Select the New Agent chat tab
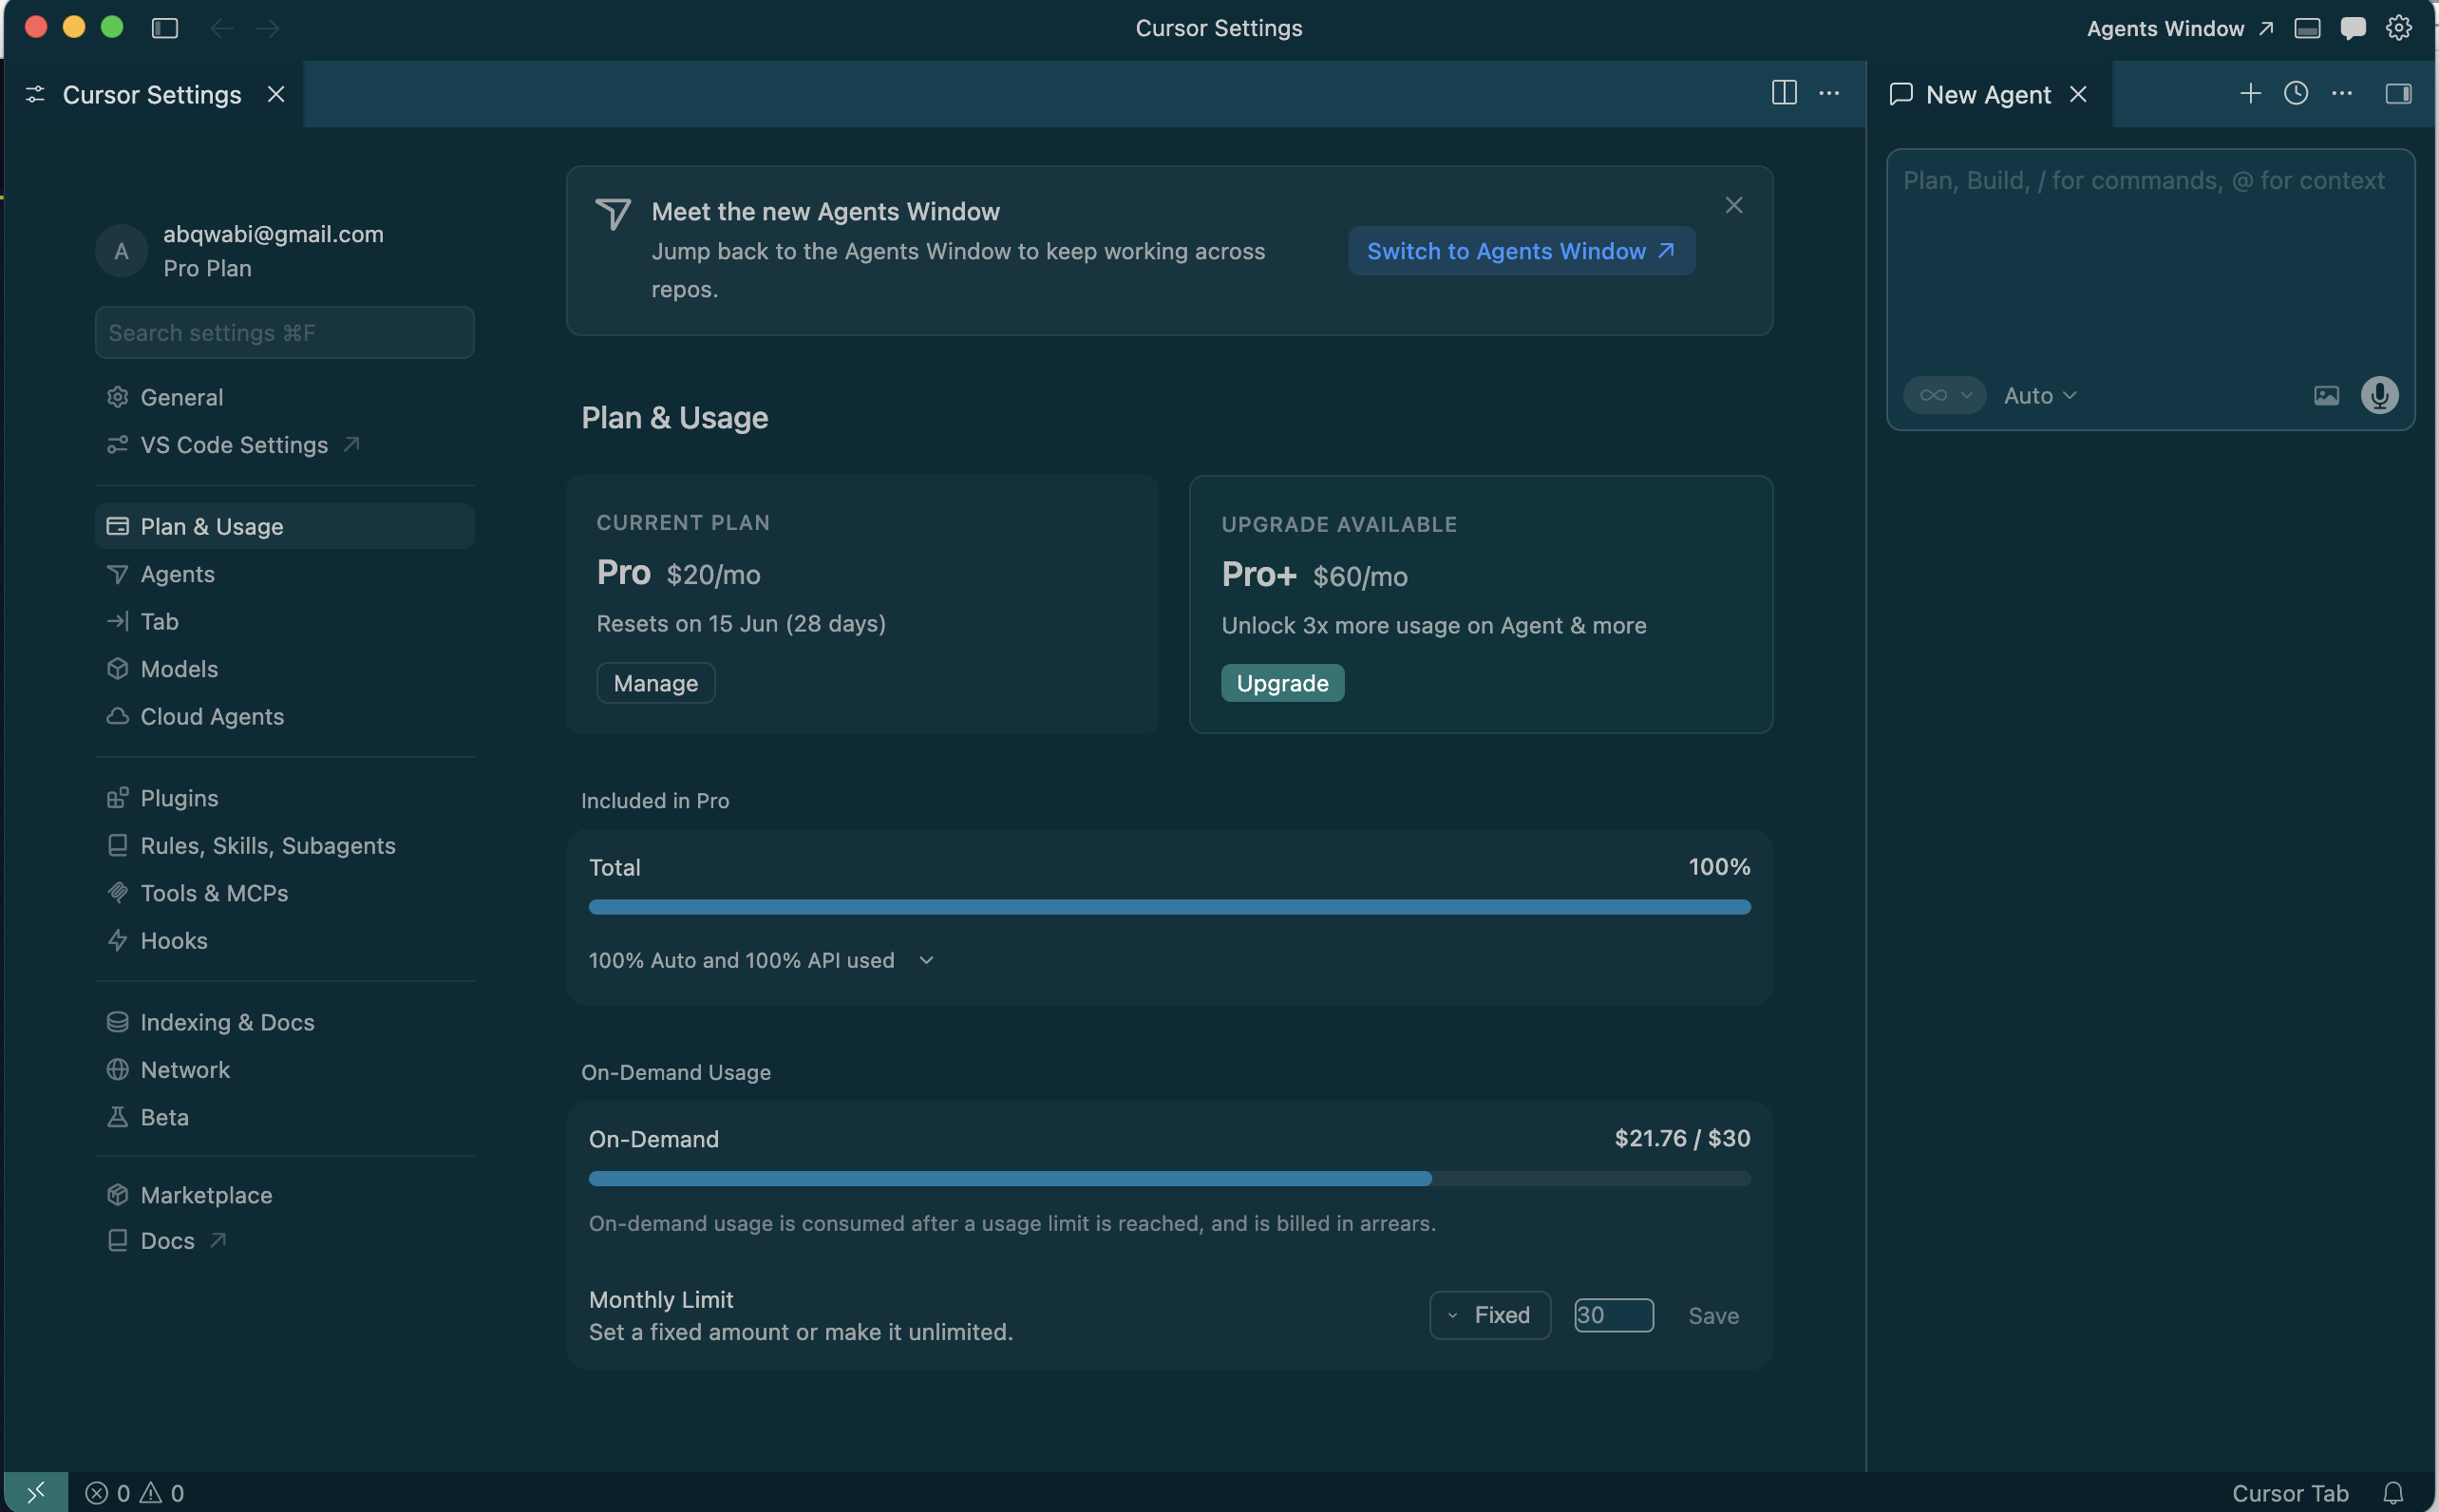The image size is (2439, 1512). (x=1988, y=94)
